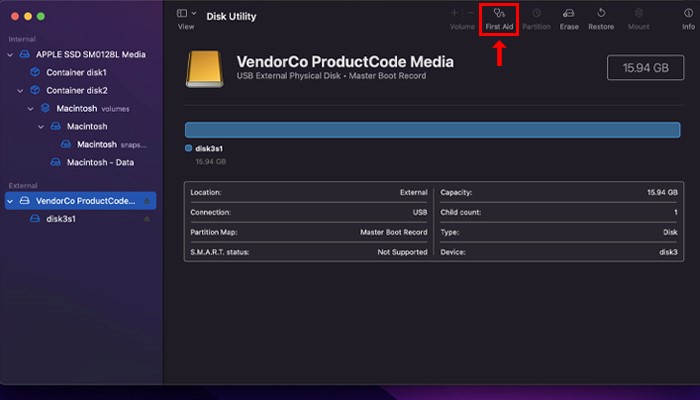Collapse the APPLE SSD SM0128L Media tree
The width and height of the screenshot is (700, 400).
pos(11,55)
